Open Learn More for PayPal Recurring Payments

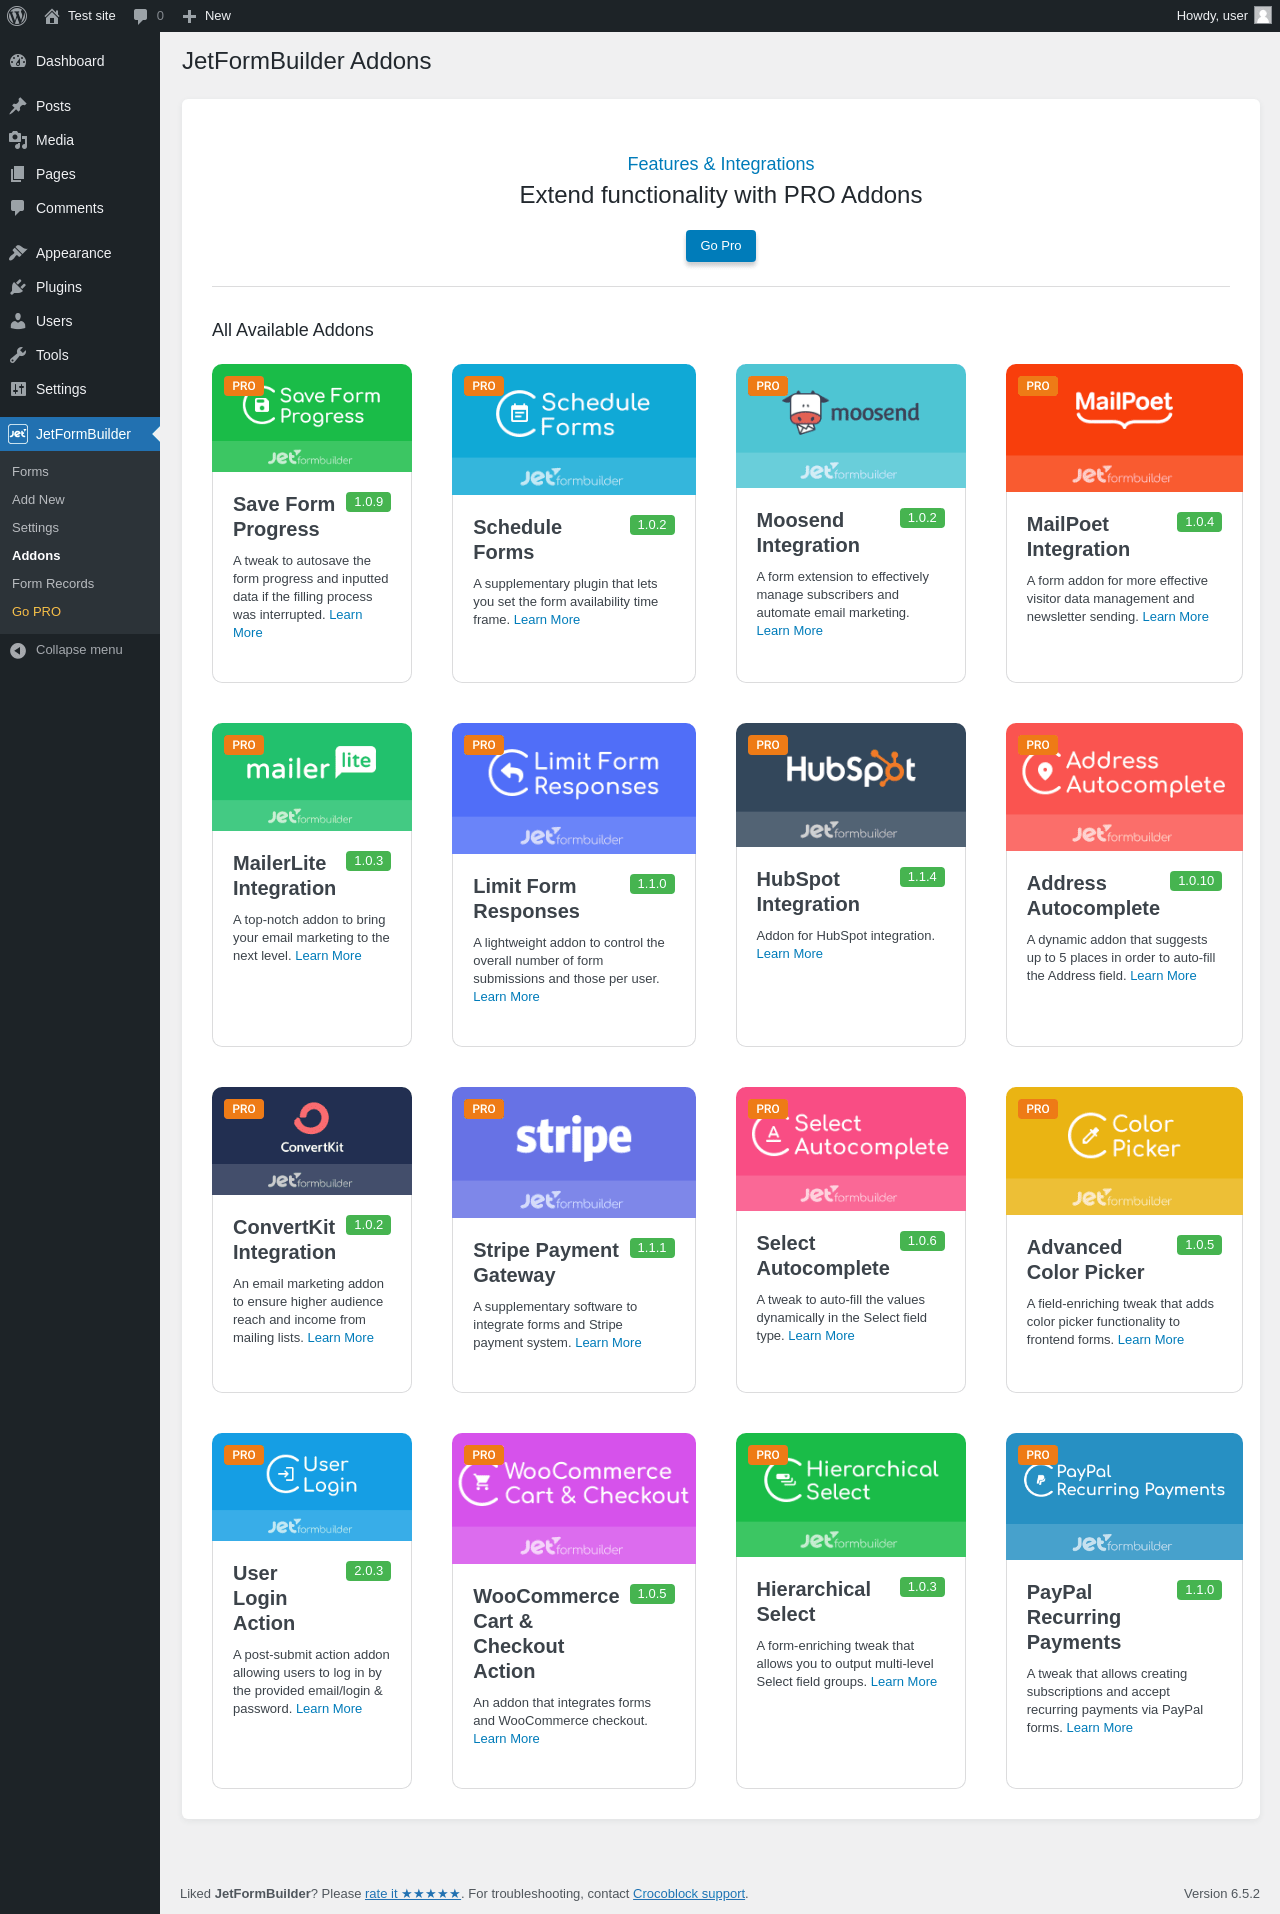pos(1100,1728)
